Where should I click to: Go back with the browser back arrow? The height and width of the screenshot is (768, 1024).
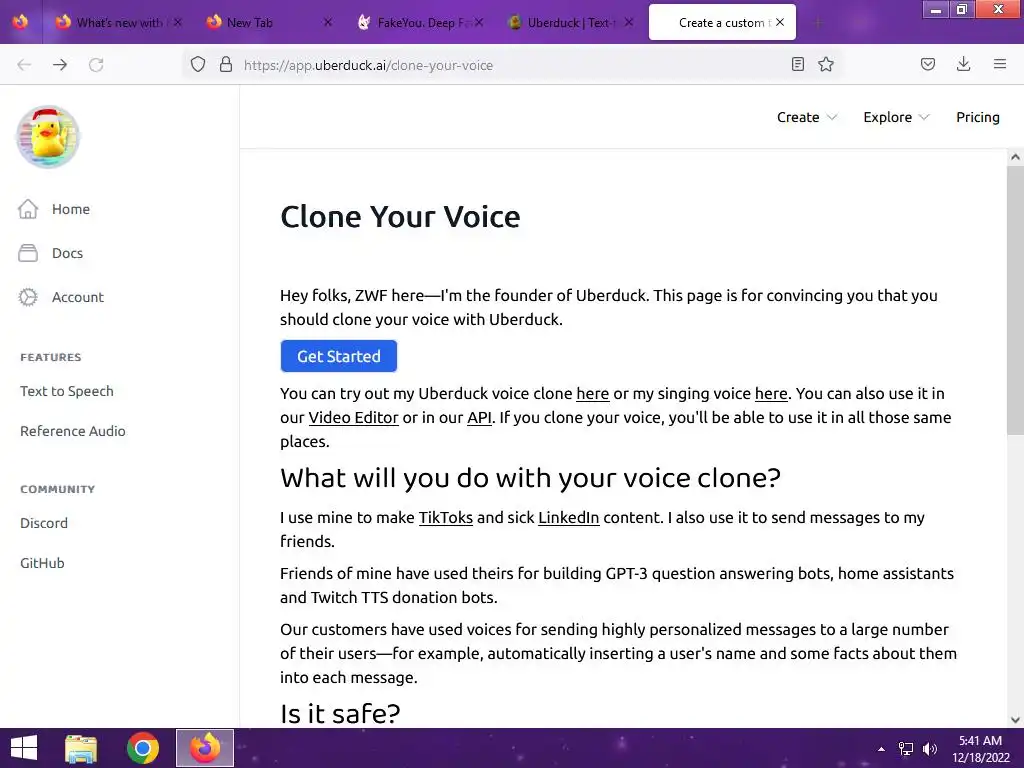click(x=24, y=65)
